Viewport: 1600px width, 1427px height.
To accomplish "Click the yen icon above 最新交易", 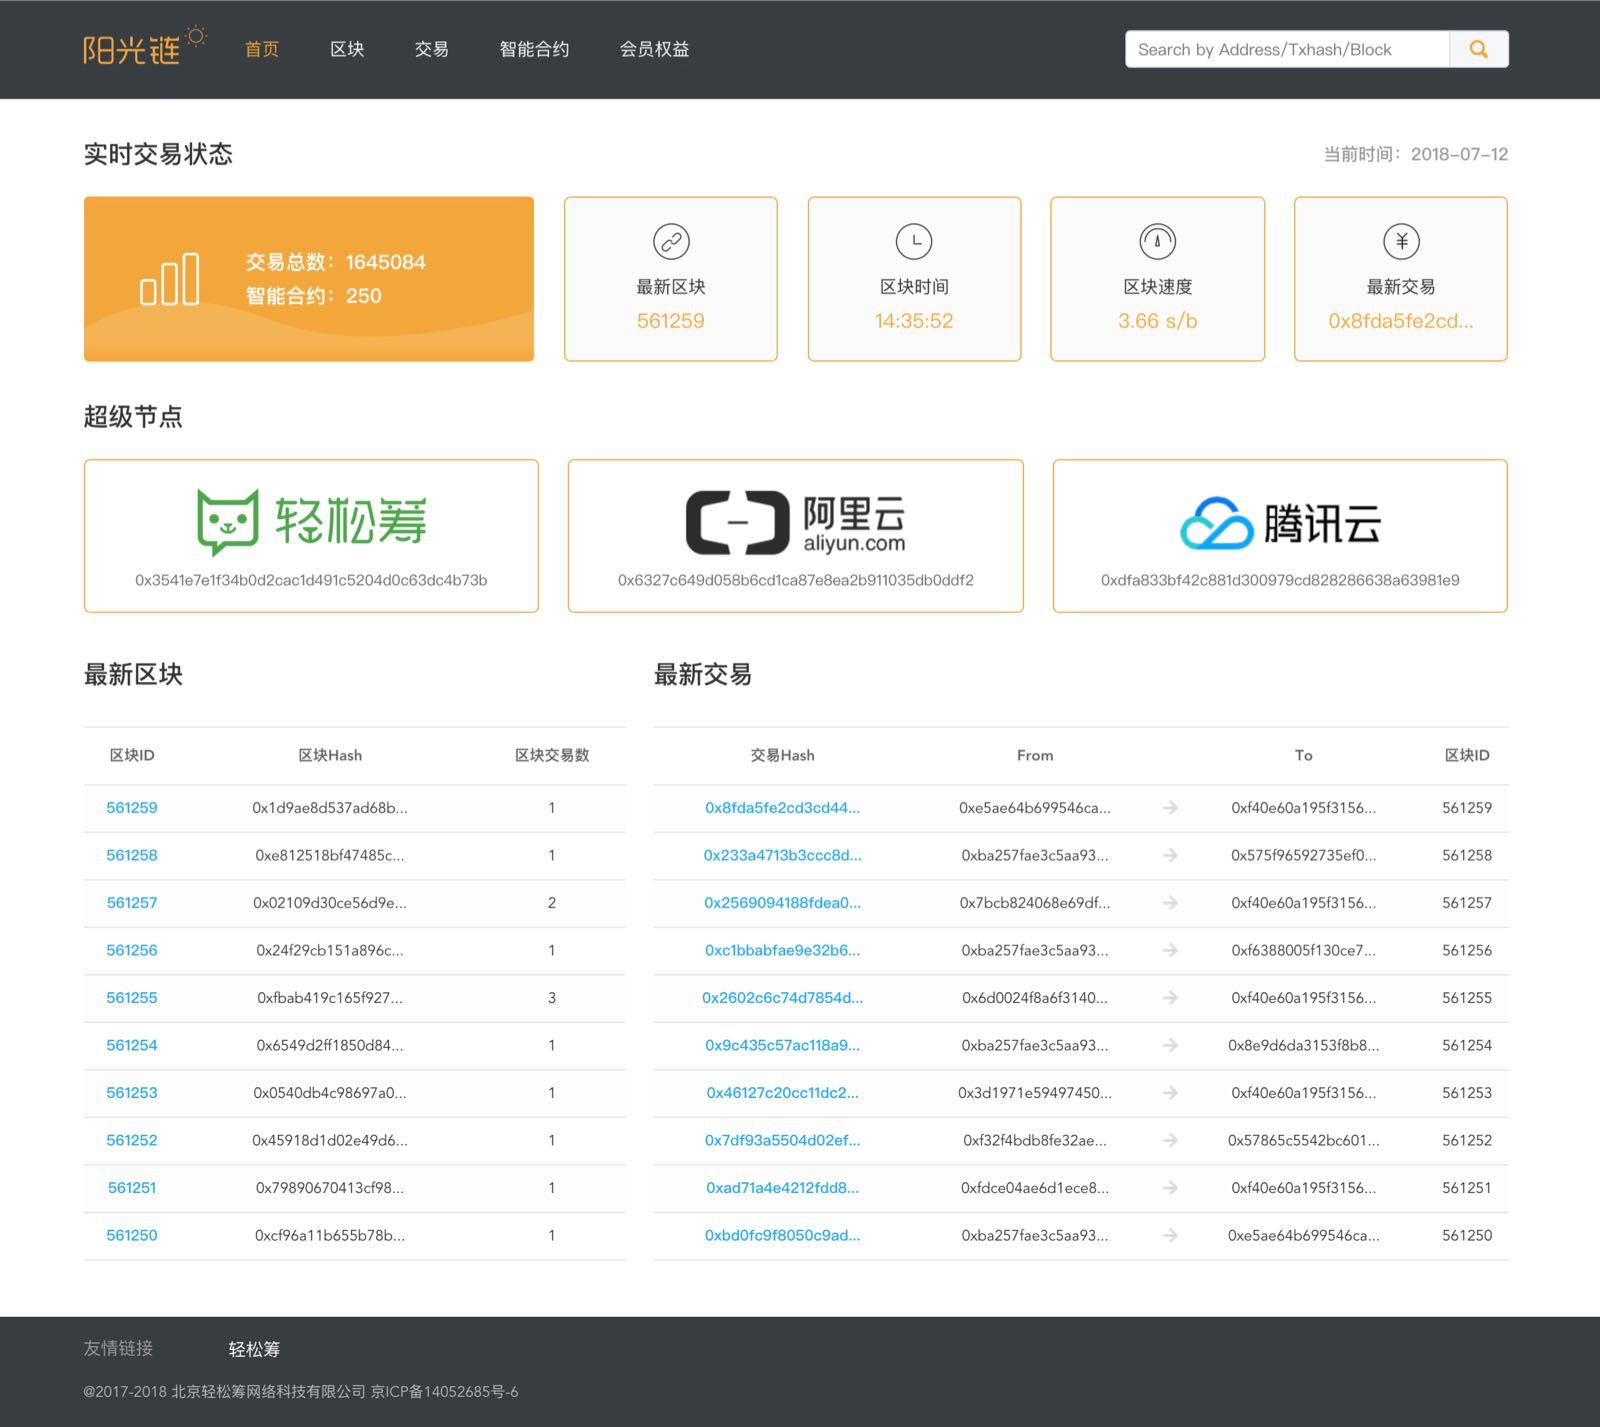I will (x=1400, y=241).
